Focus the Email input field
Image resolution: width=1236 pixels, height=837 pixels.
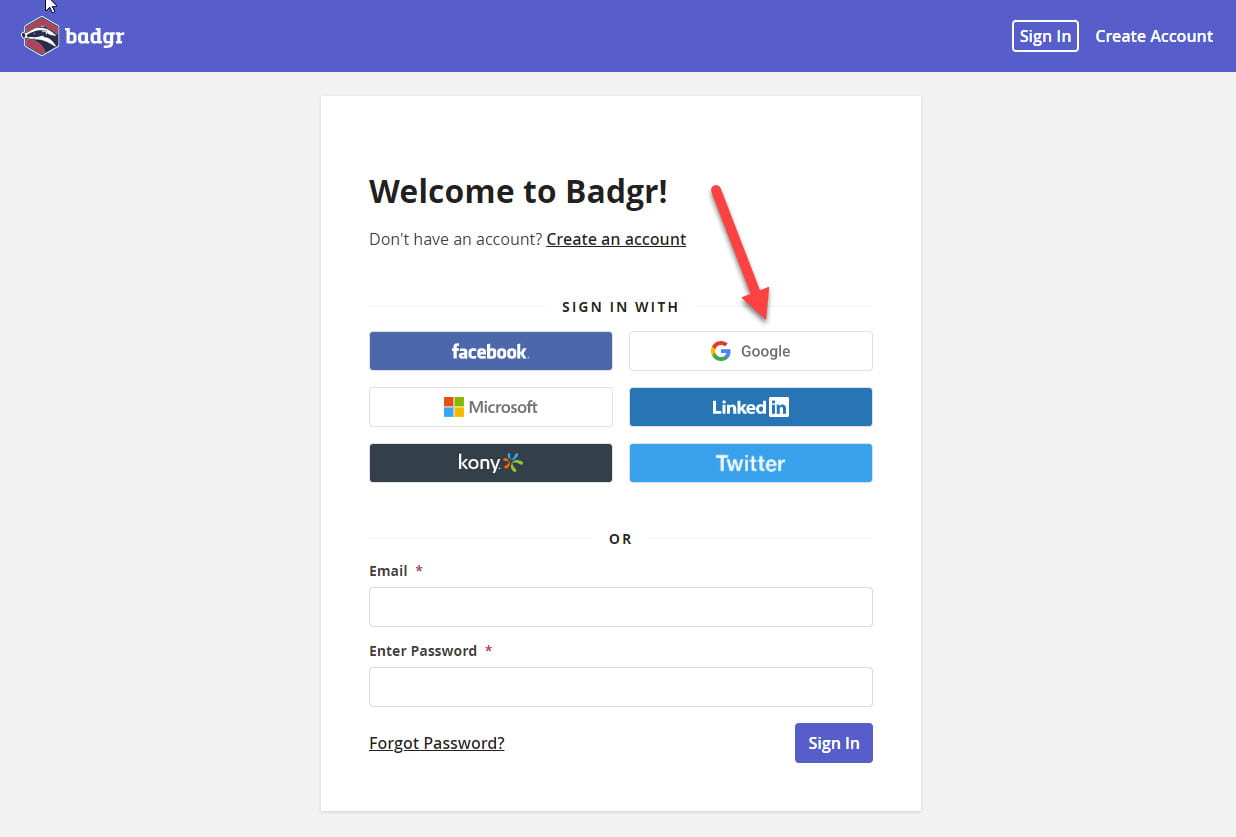click(621, 607)
